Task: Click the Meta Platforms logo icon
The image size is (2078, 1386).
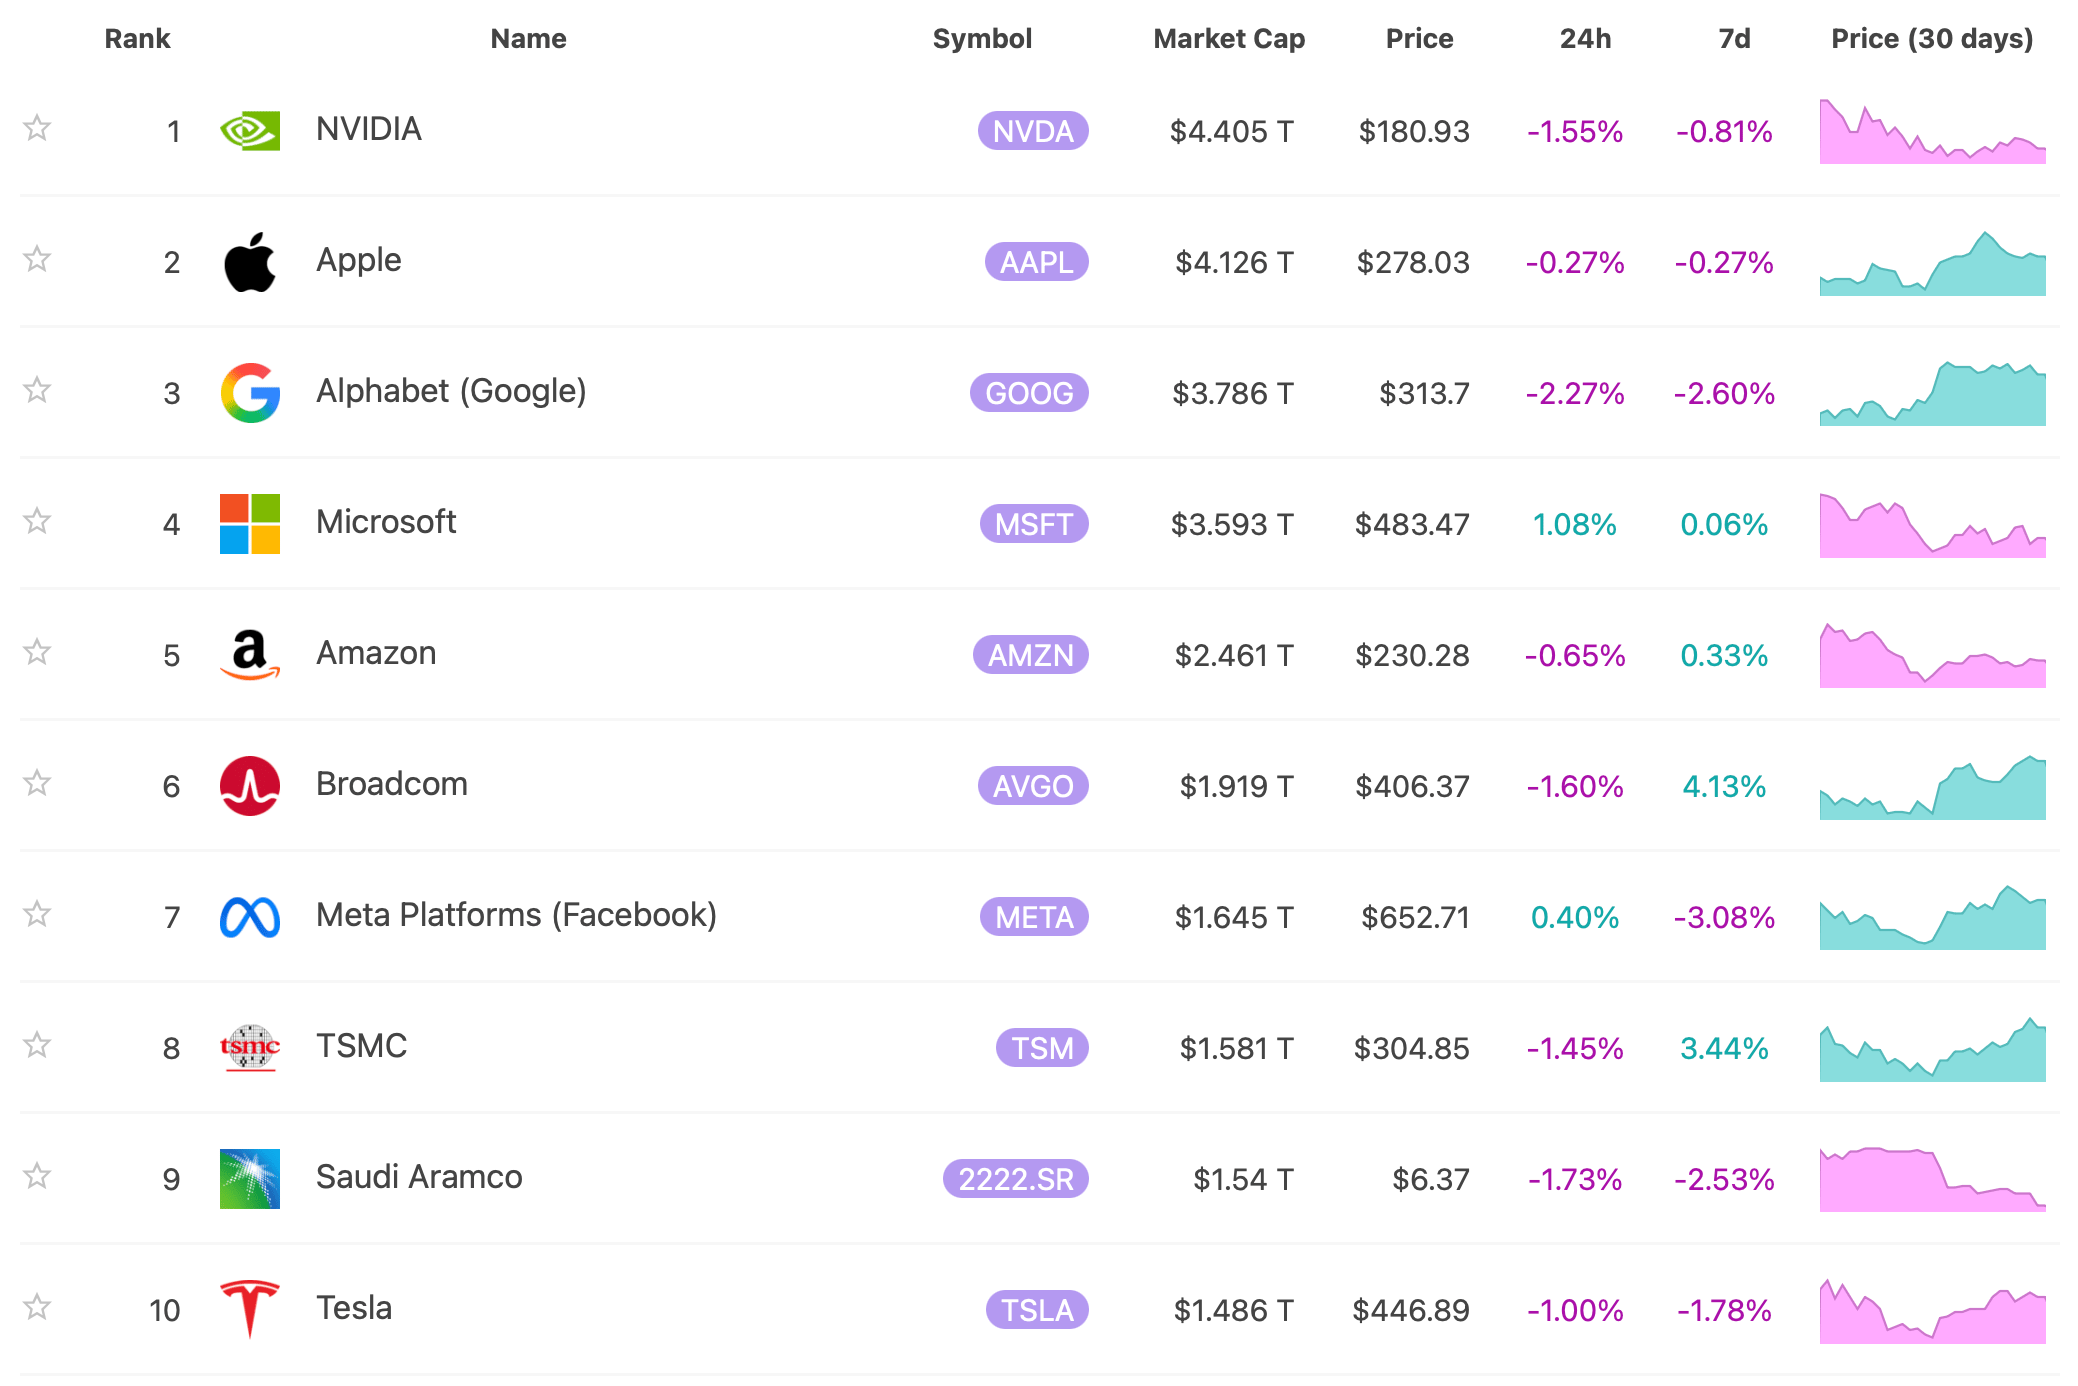Action: point(250,916)
